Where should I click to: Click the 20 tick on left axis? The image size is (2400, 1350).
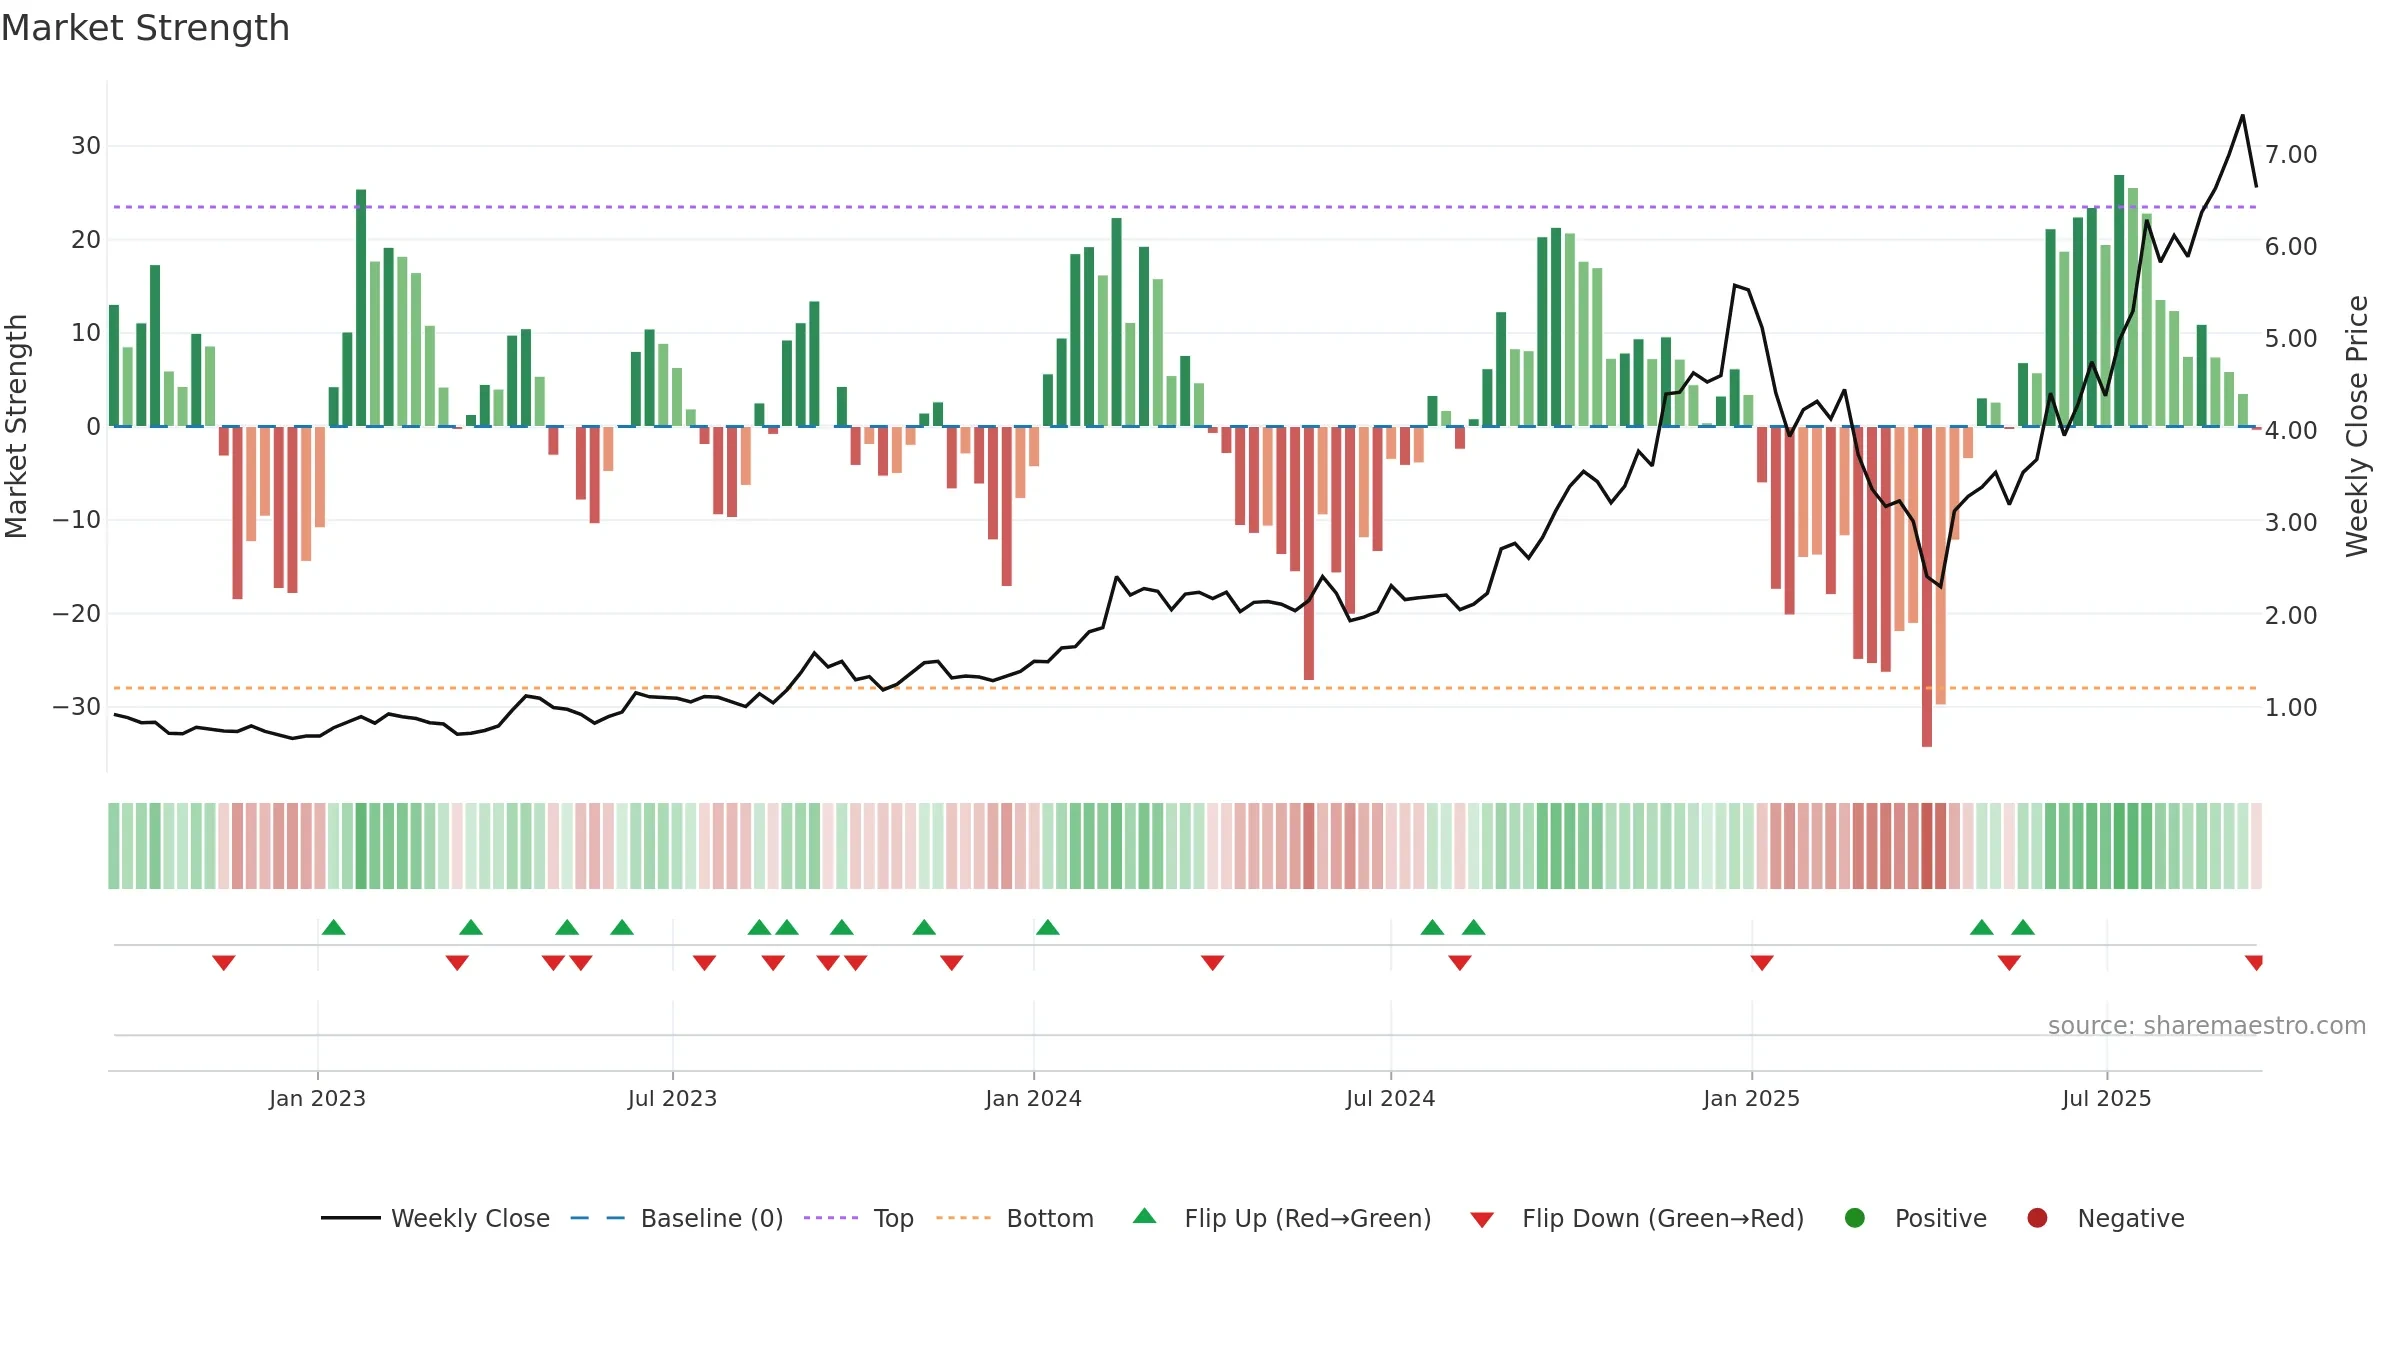(x=85, y=240)
